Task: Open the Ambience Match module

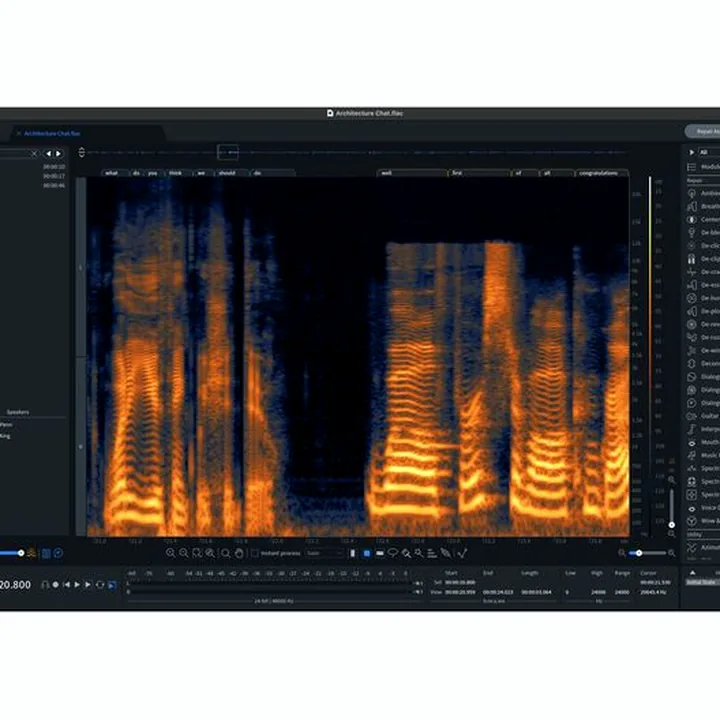Action: (703, 193)
